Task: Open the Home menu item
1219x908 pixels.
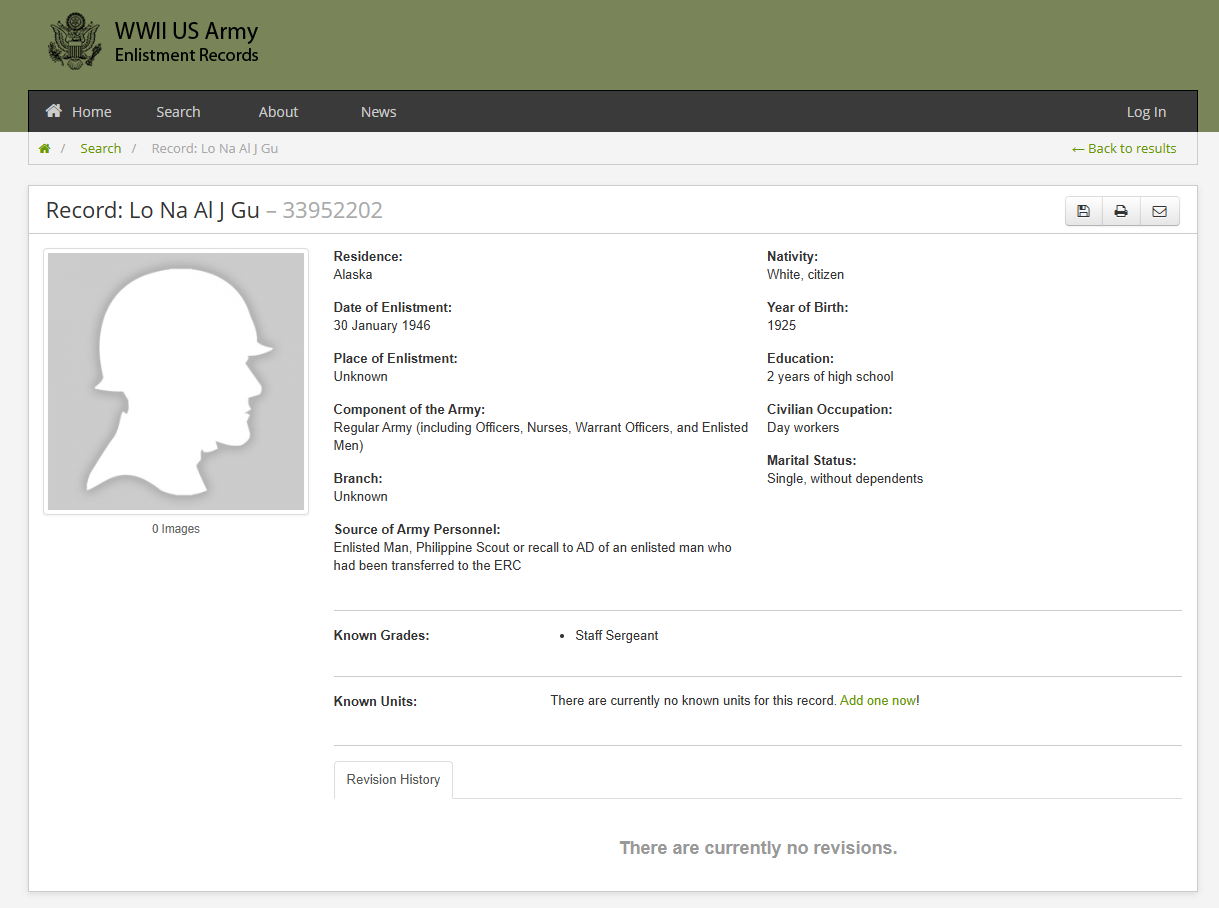Action: [91, 112]
